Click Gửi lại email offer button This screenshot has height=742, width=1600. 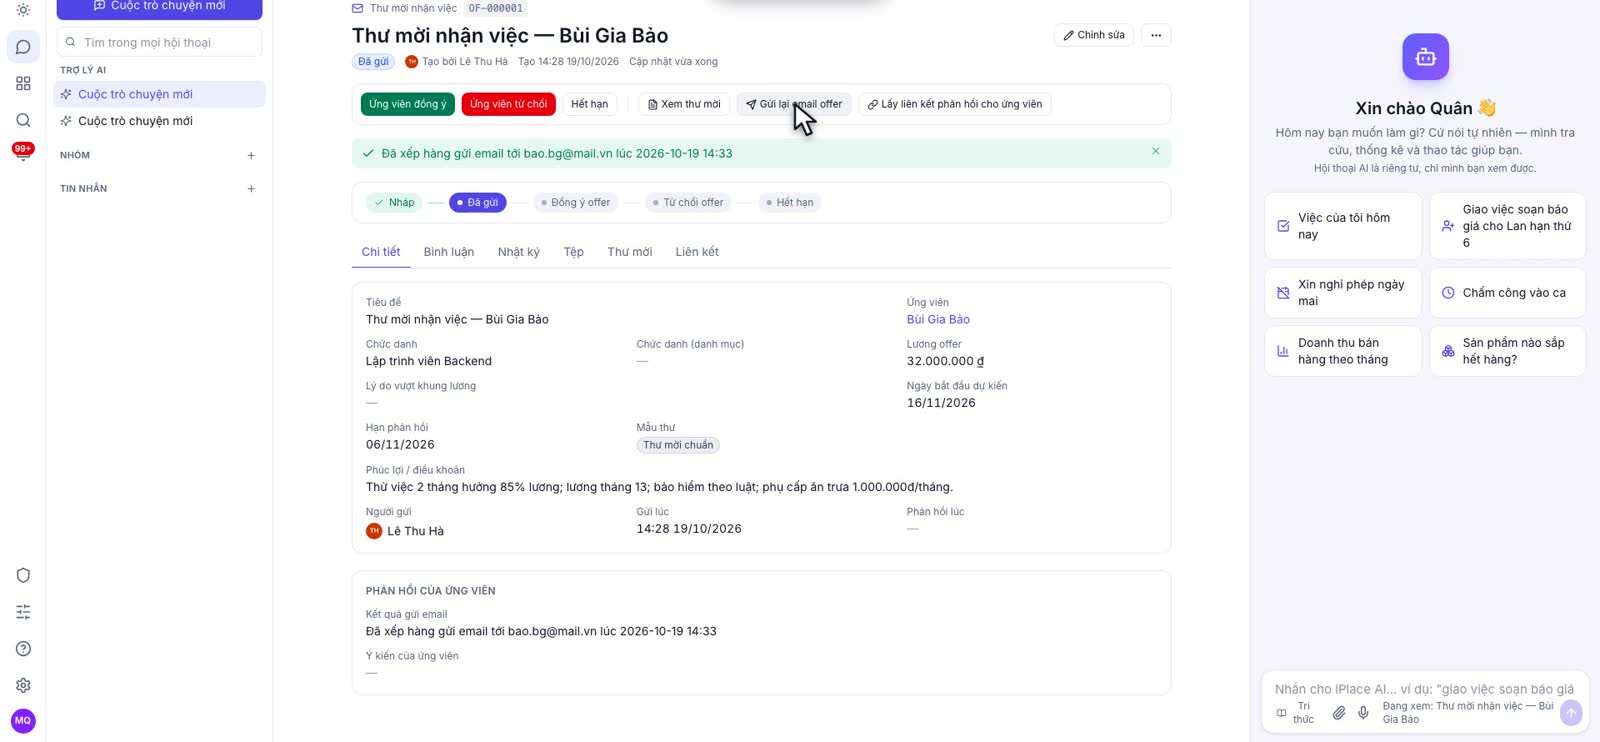click(794, 104)
